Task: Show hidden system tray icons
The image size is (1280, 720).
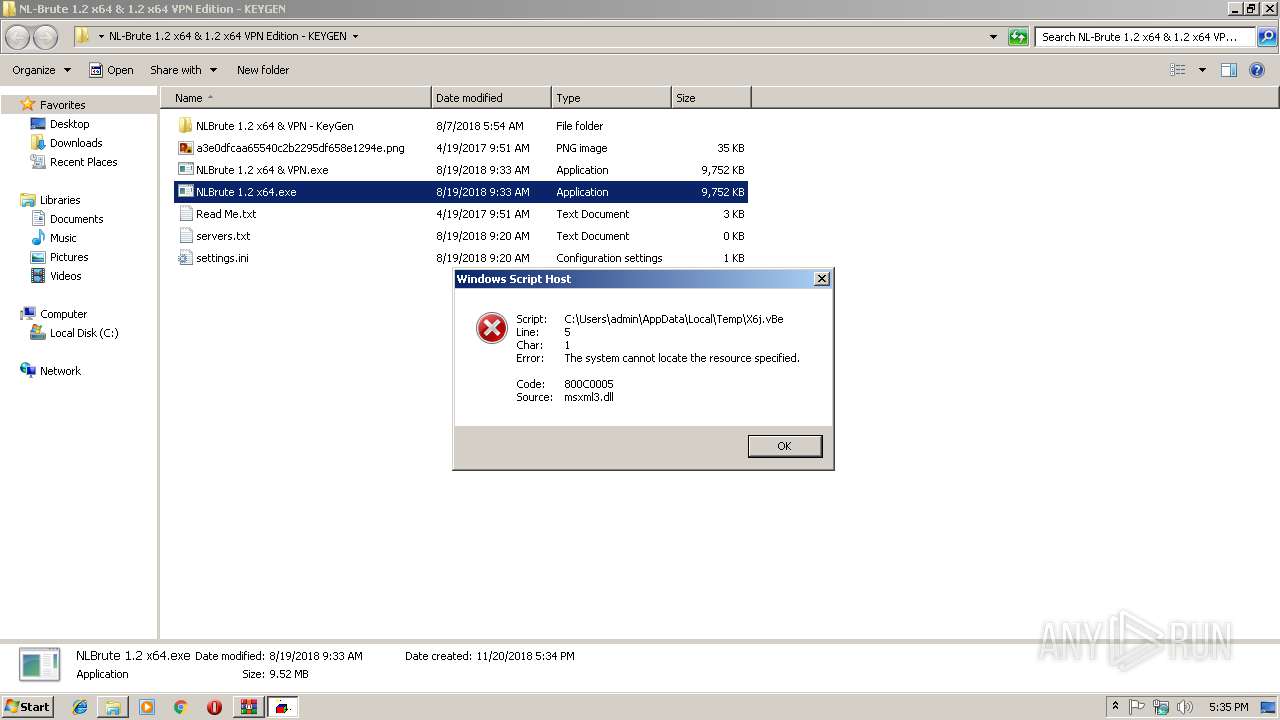Action: point(1115,707)
